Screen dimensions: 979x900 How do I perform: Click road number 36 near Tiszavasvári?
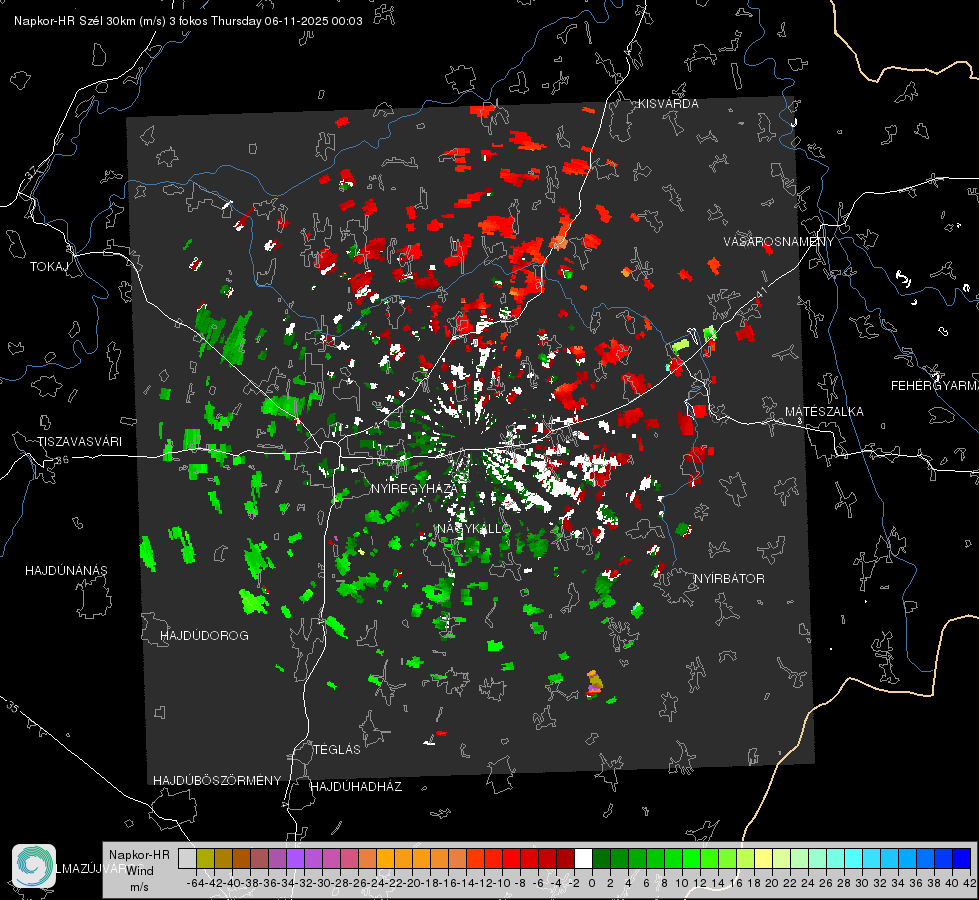(x=62, y=460)
